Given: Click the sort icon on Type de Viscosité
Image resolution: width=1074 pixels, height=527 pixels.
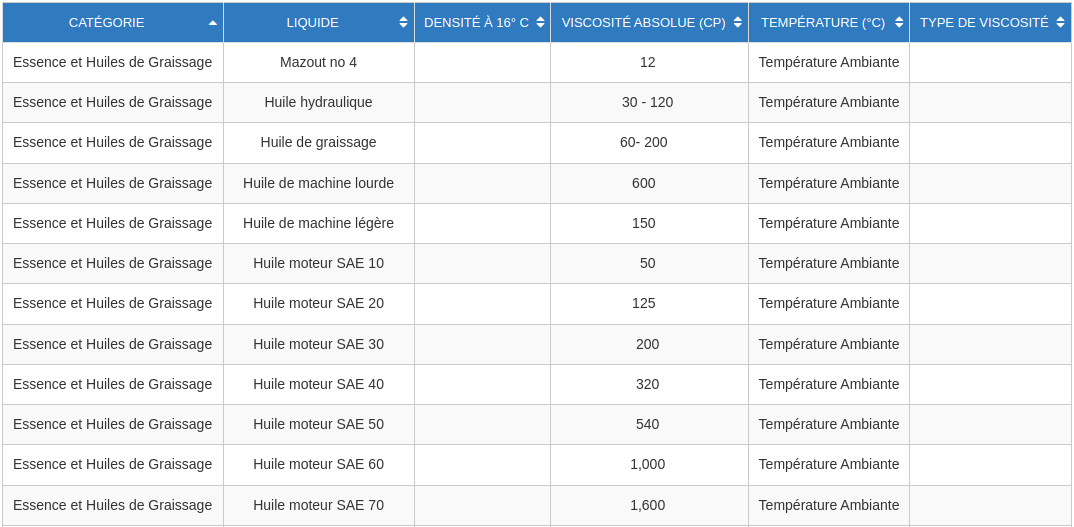Looking at the screenshot, I should (x=1062, y=23).
